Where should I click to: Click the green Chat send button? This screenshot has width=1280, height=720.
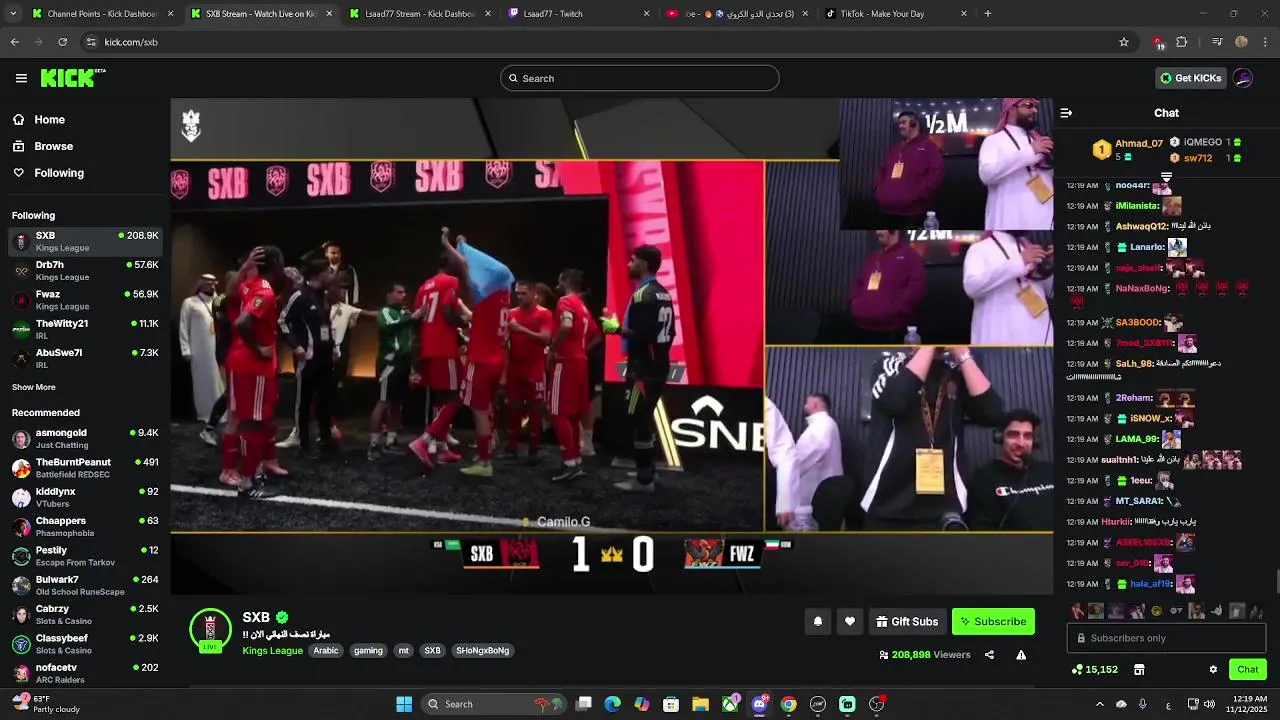tap(1247, 669)
